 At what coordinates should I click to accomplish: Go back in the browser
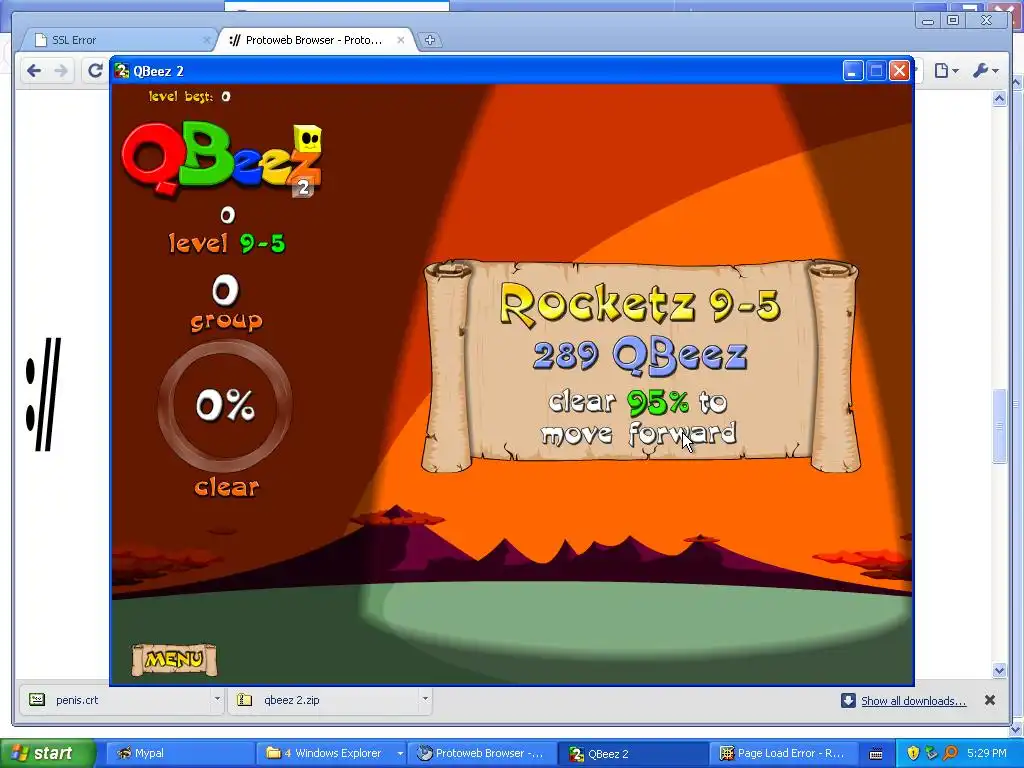pos(34,71)
